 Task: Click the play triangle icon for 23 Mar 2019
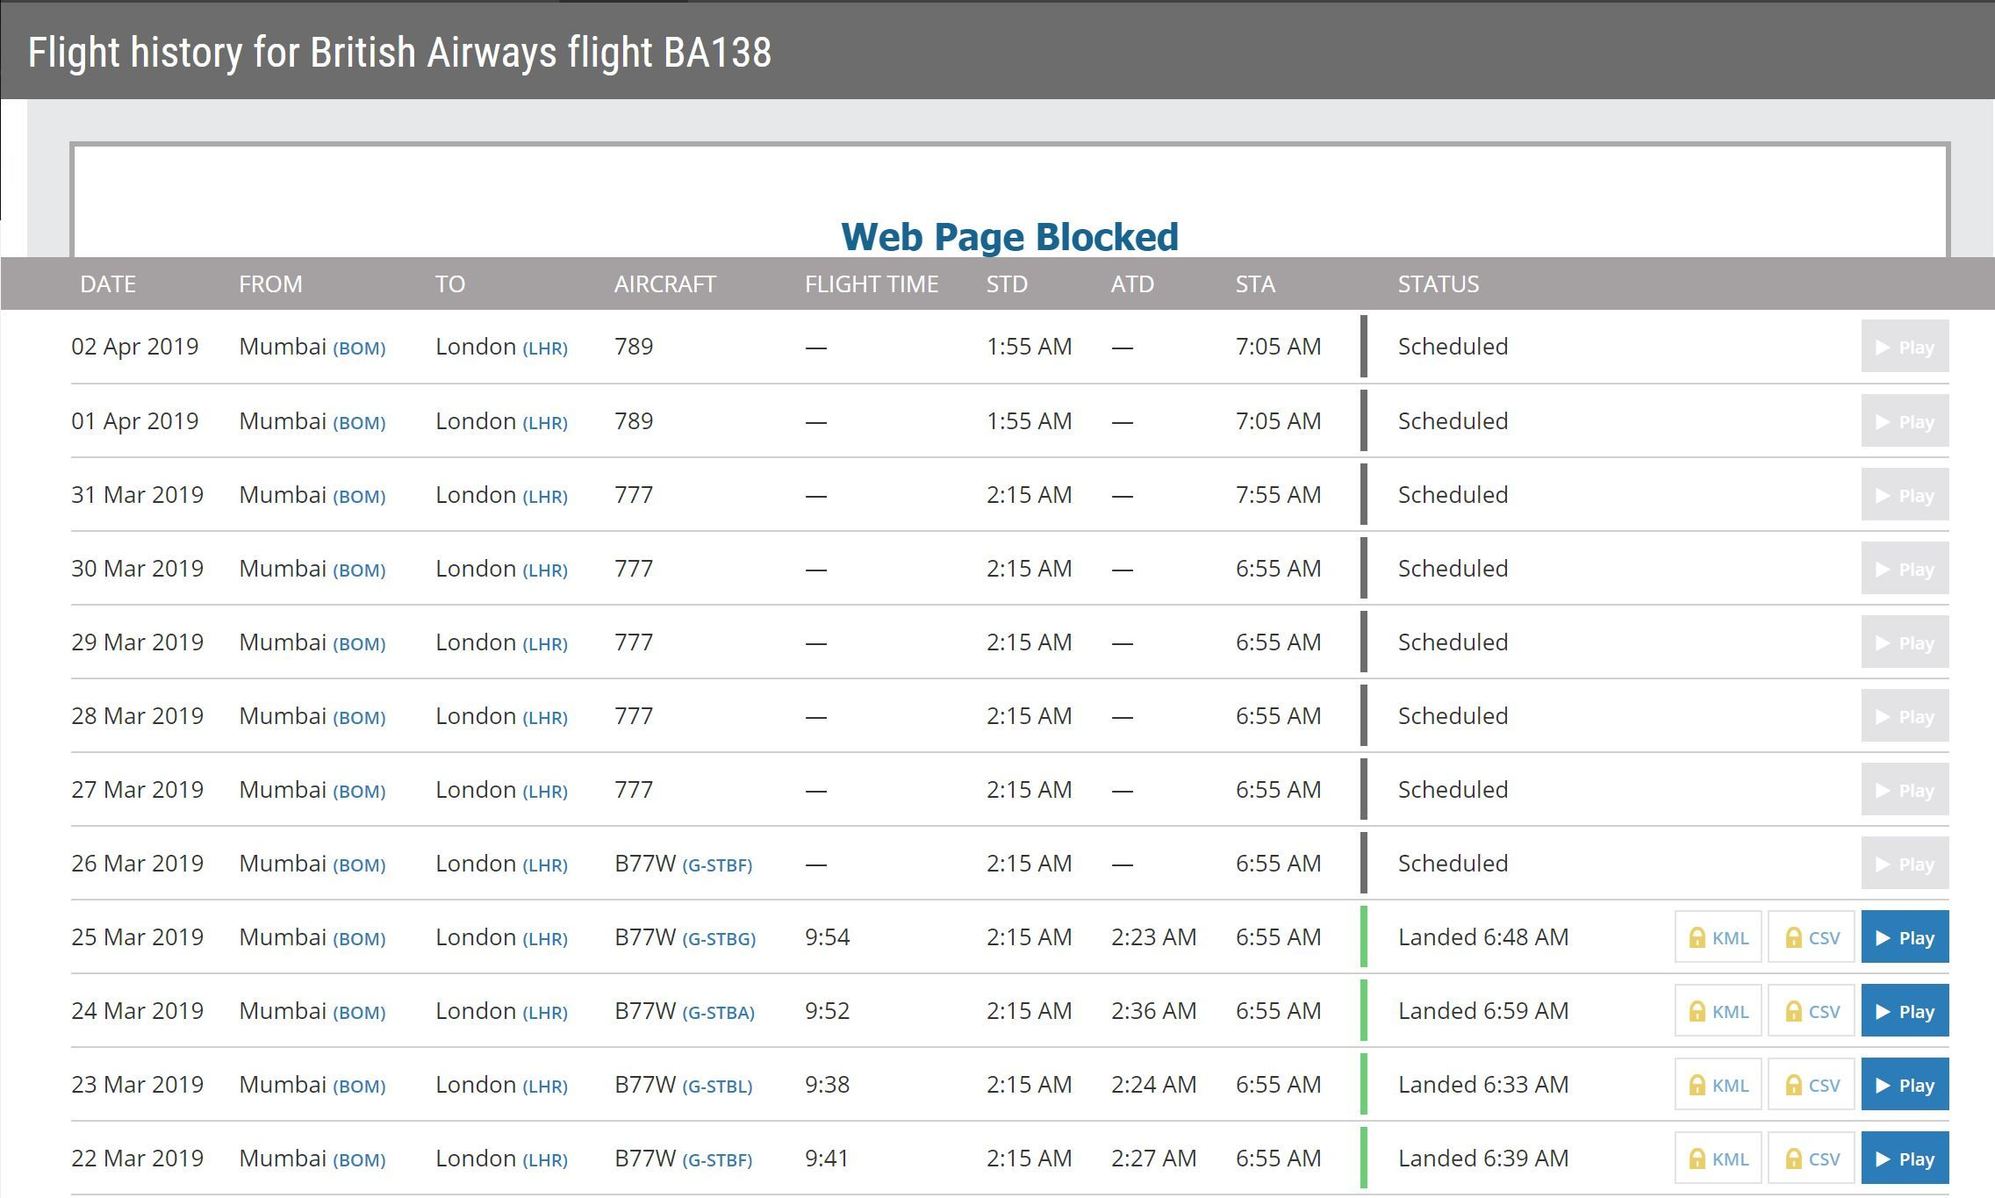(x=1884, y=1084)
